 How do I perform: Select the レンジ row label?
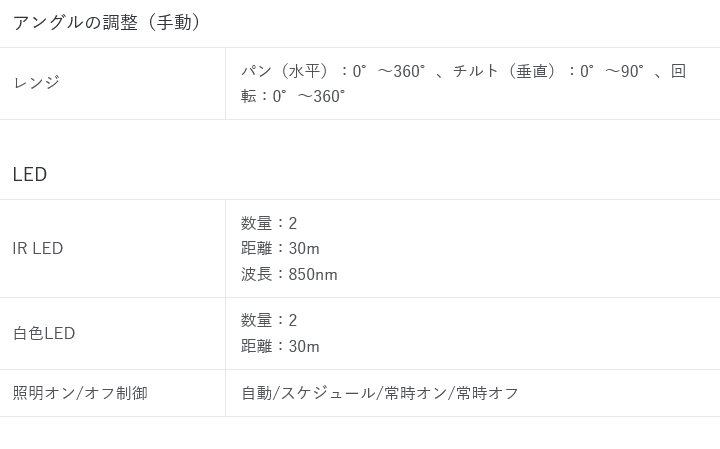[37, 83]
